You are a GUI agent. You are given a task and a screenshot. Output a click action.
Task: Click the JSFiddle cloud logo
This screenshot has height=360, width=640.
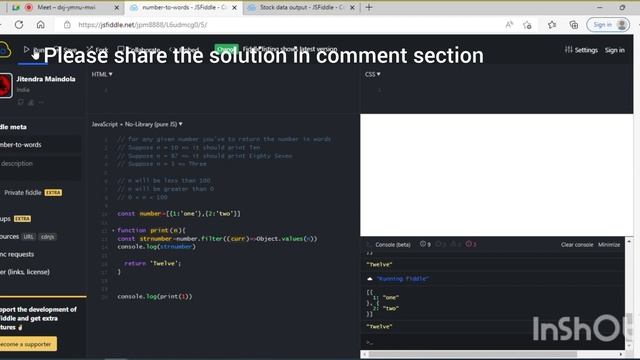(x=5, y=50)
